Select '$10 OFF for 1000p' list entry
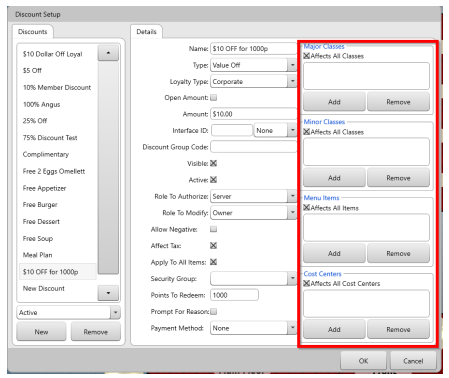Screen dimensions: 449x378 (x=57, y=272)
